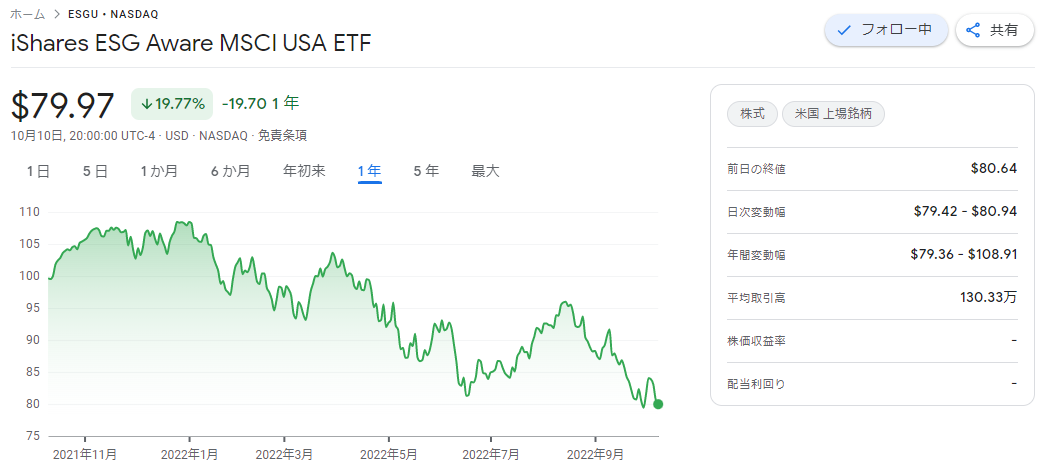Image resolution: width=1050 pixels, height=470 pixels.
Task: Click the 免責条項 disclaimer link
Action: pos(283,136)
